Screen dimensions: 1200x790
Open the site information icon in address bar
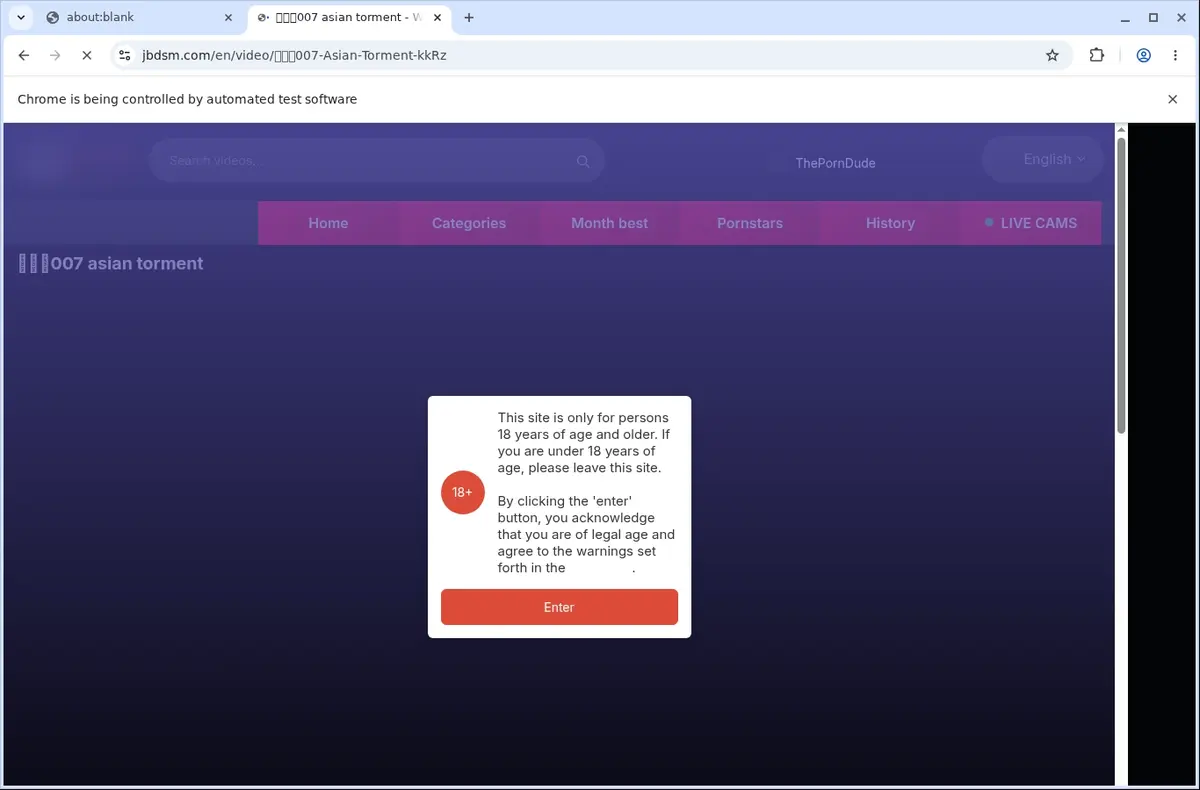click(124, 56)
